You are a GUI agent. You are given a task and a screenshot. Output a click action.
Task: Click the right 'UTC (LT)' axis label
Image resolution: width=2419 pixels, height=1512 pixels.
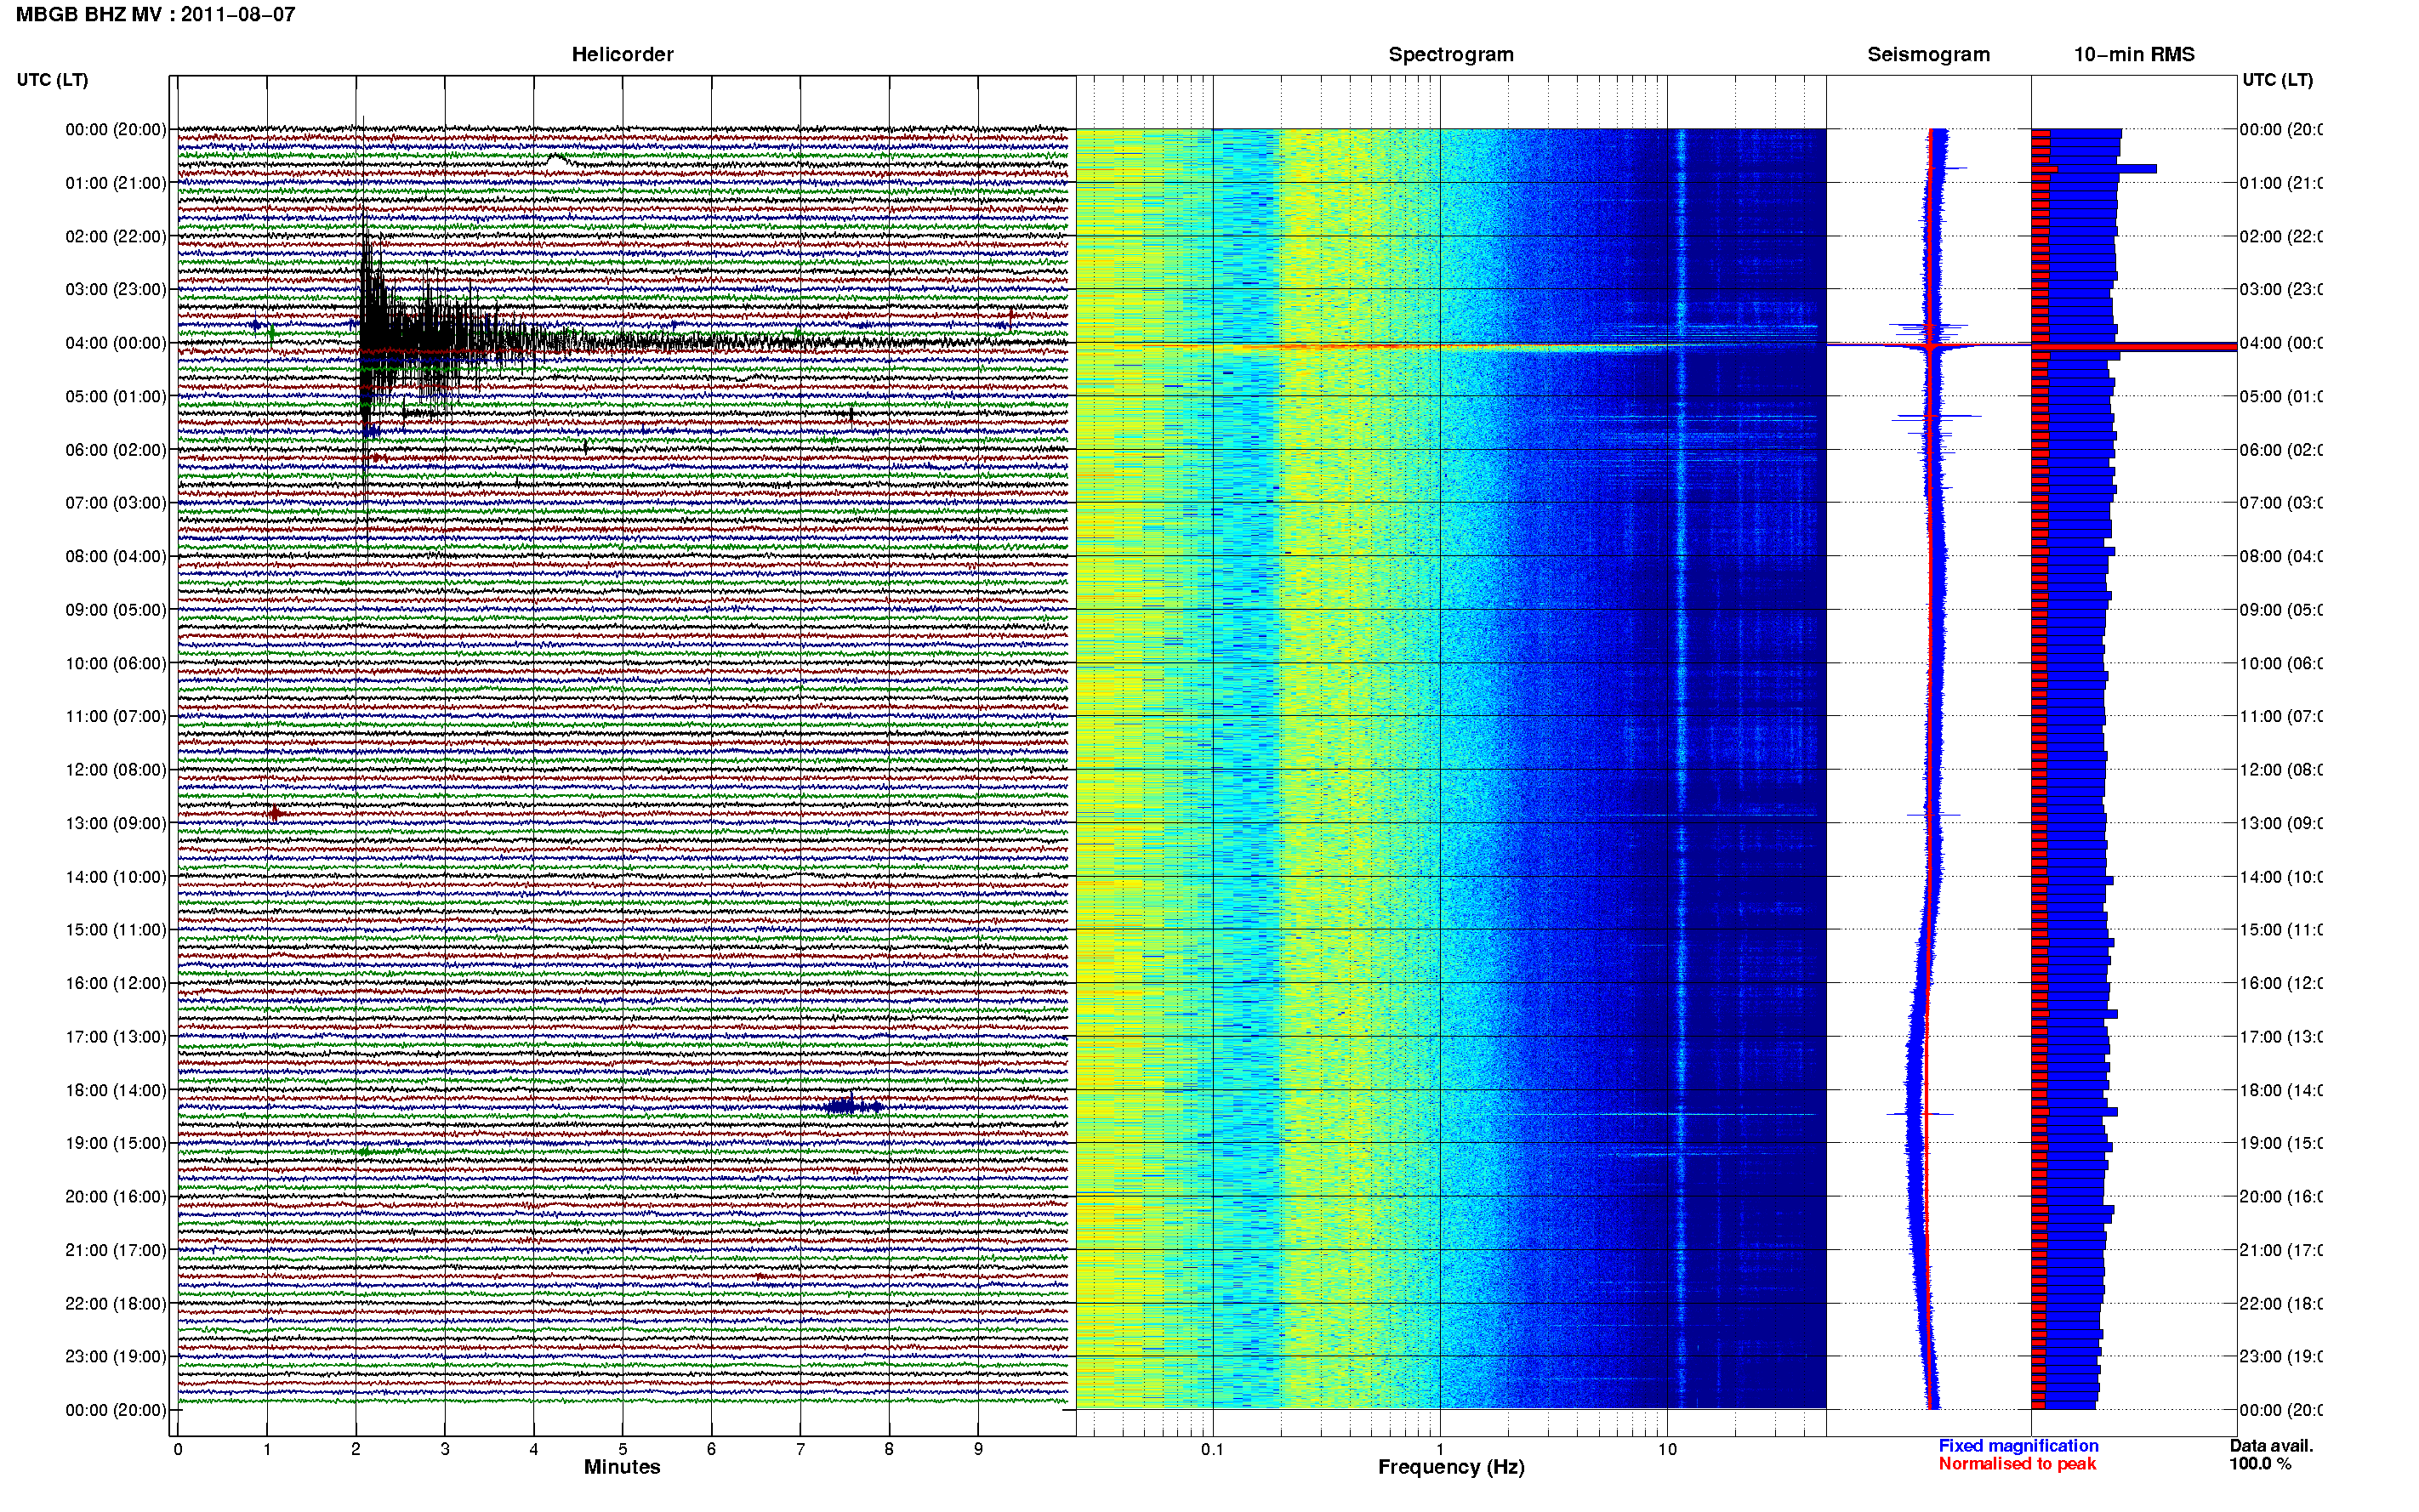tap(2277, 80)
